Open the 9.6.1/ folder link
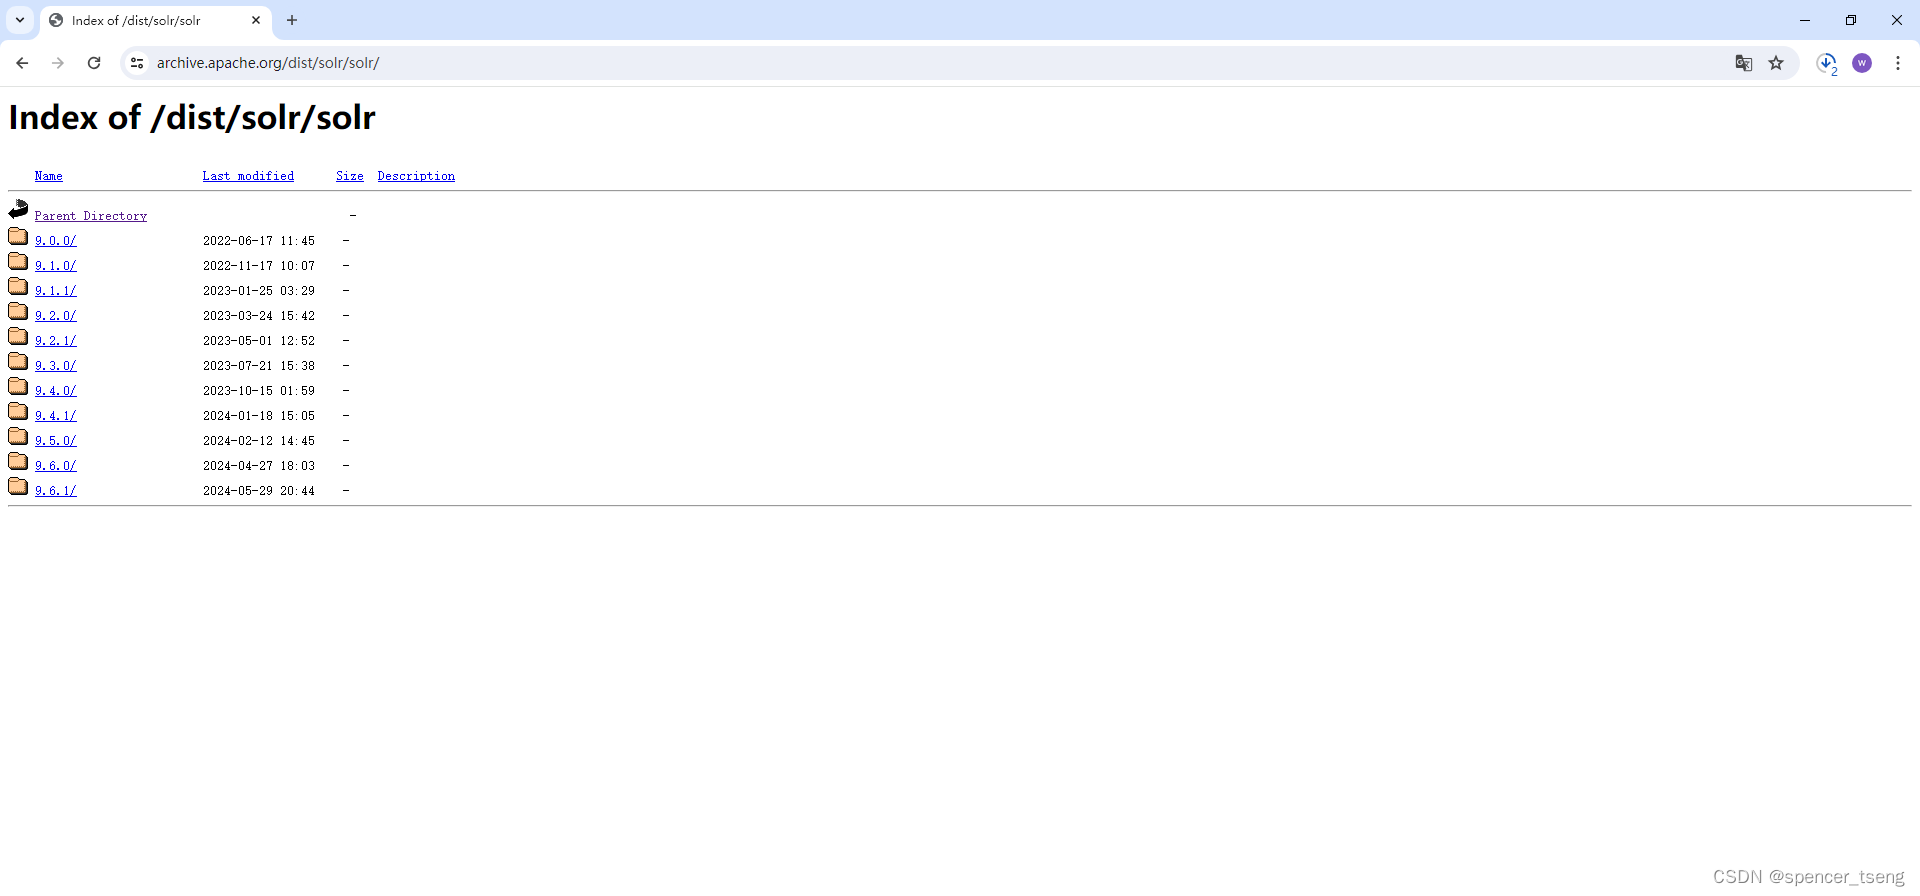Screen dimensions: 1920x896 56,490
